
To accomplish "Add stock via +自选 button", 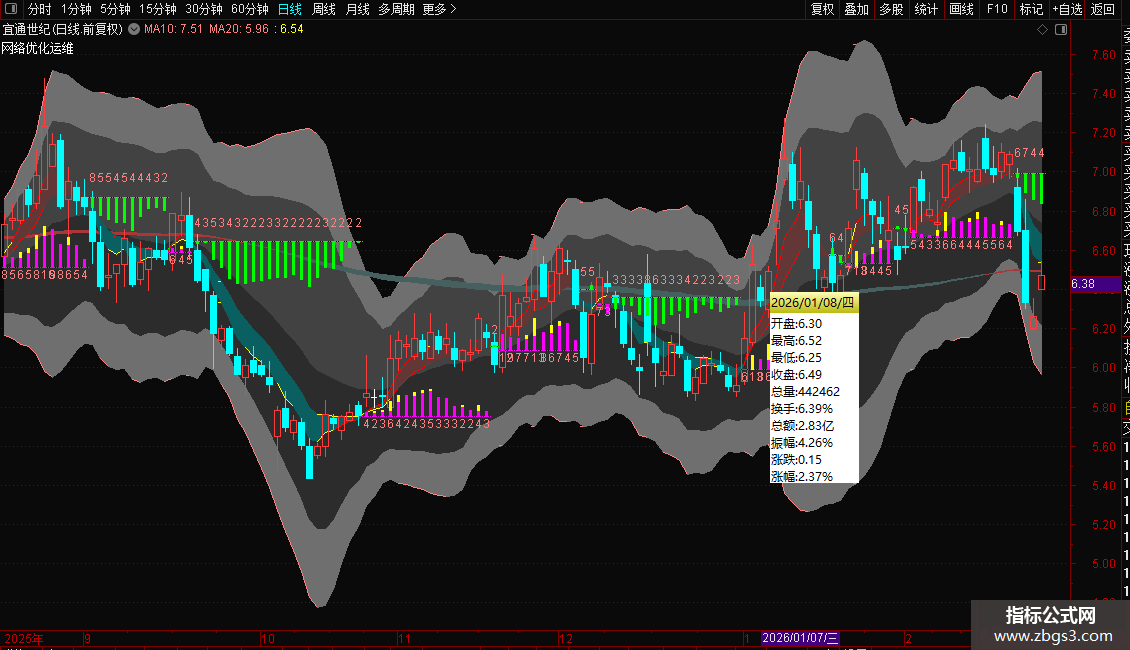I will [x=1067, y=9].
